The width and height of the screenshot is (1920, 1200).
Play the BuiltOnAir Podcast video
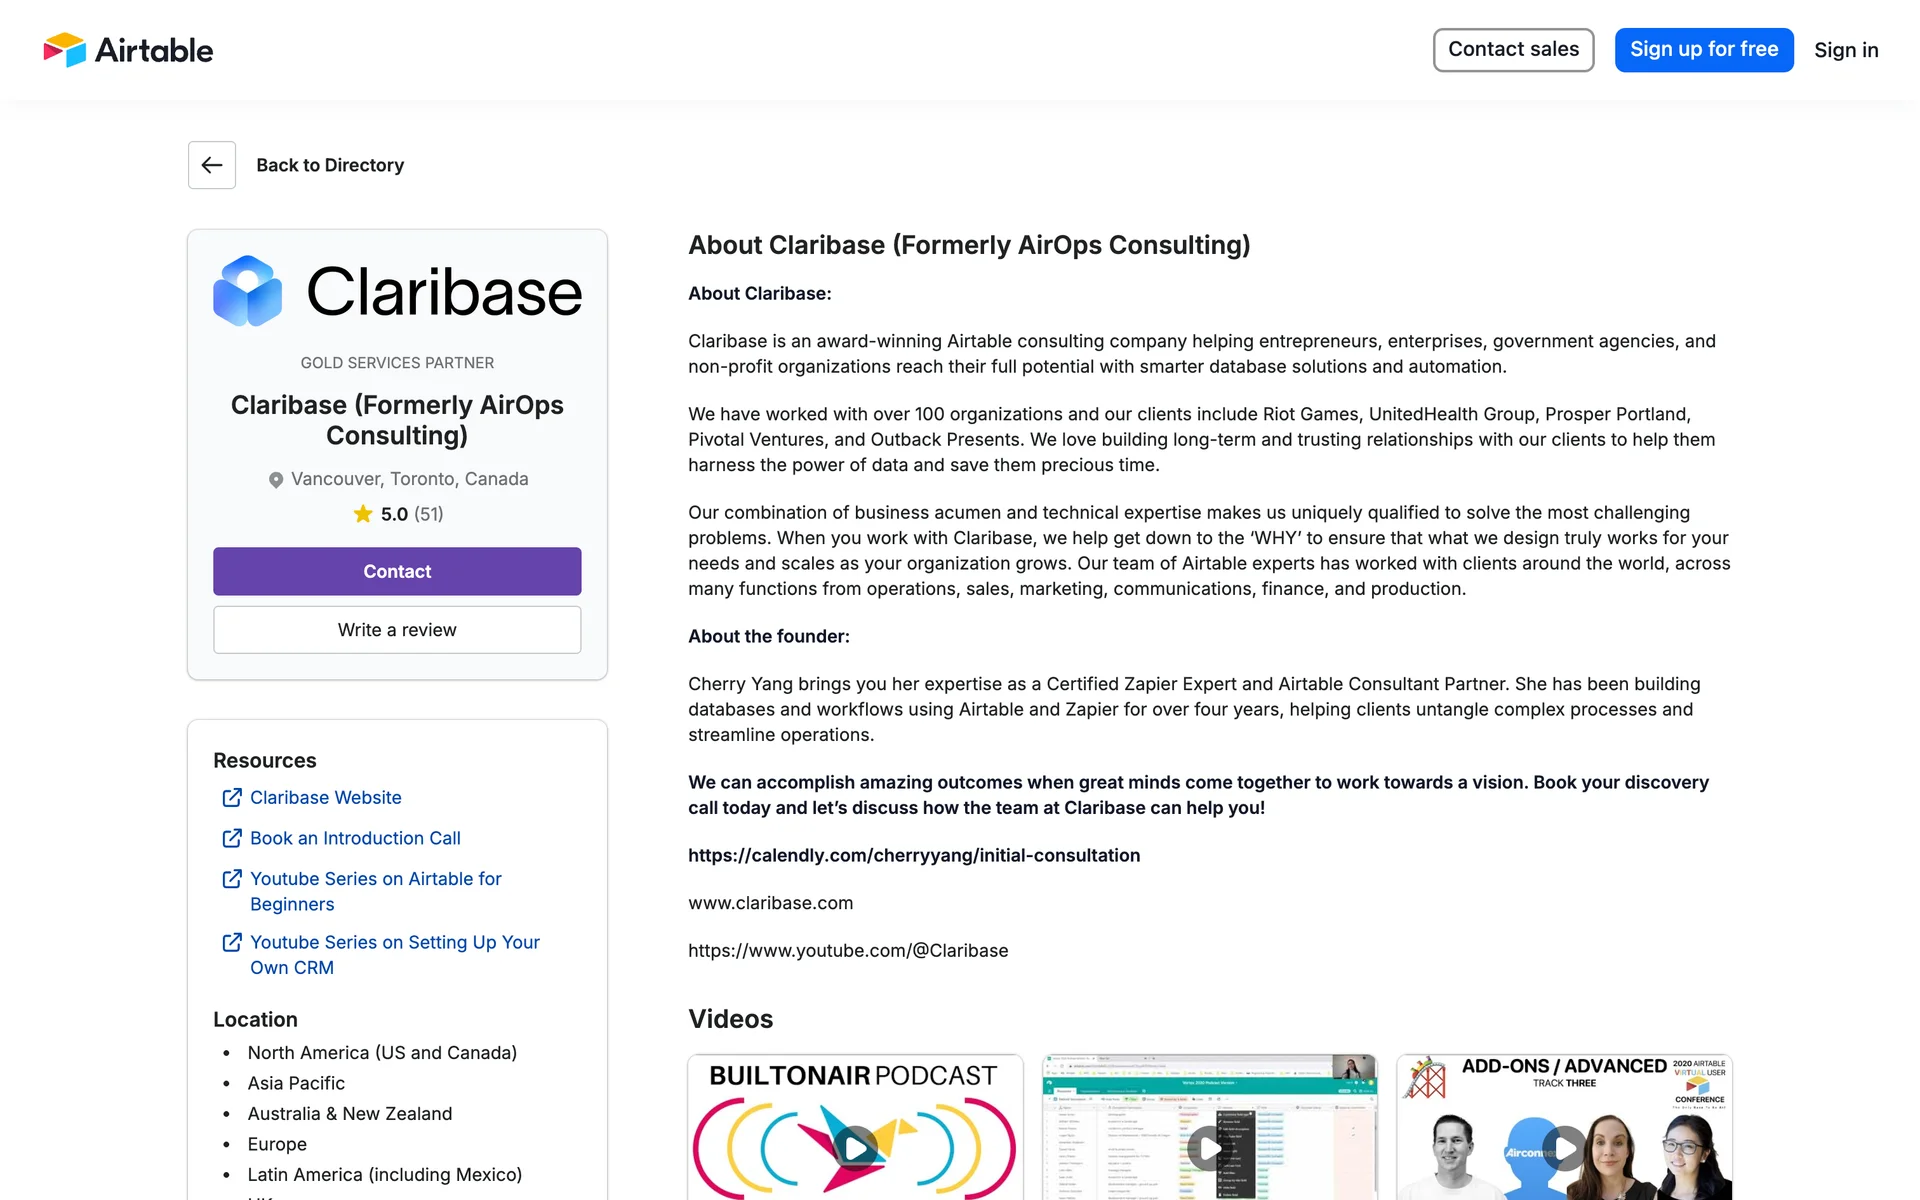(856, 1147)
